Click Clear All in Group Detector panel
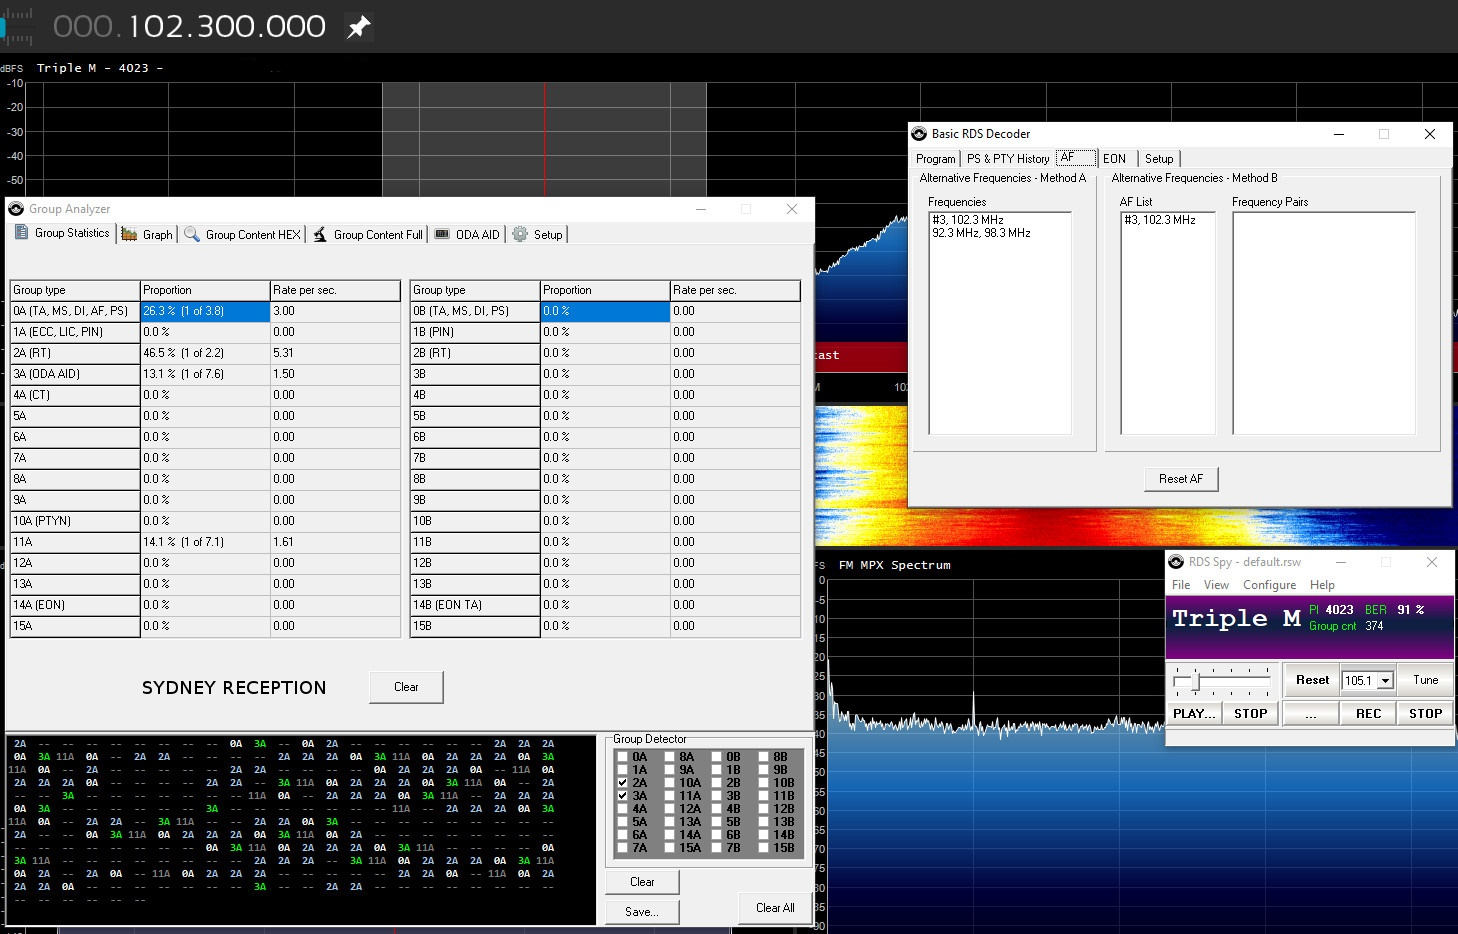1458x934 pixels. pyautogui.click(x=775, y=908)
